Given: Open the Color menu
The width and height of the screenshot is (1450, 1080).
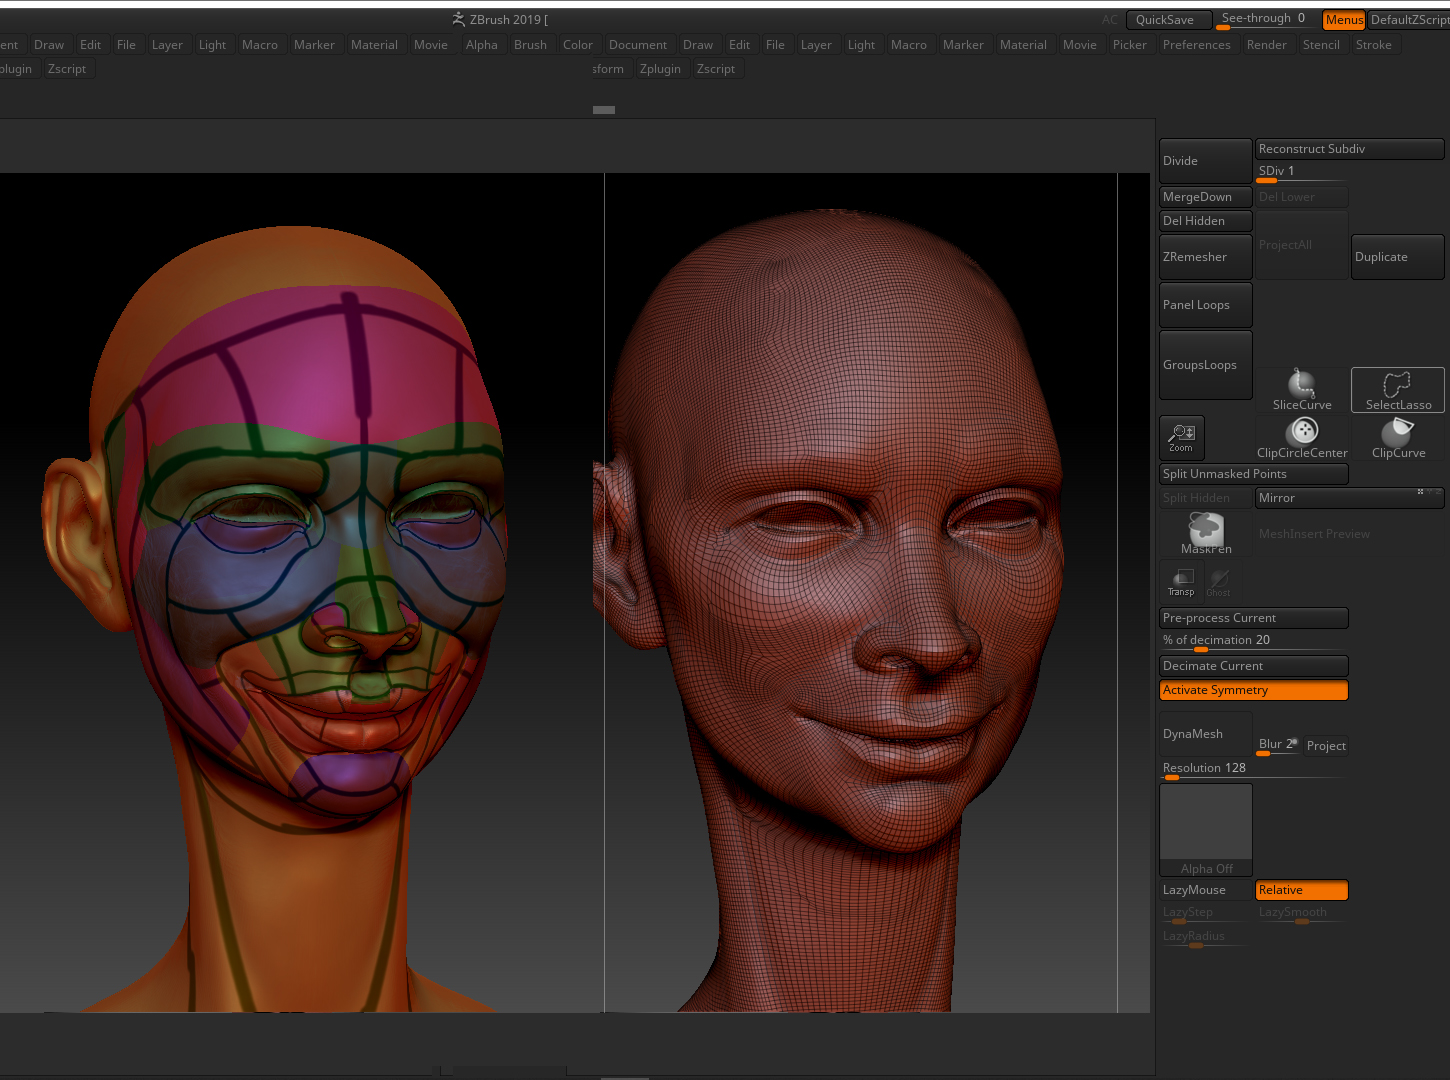Looking at the screenshot, I should pos(578,45).
